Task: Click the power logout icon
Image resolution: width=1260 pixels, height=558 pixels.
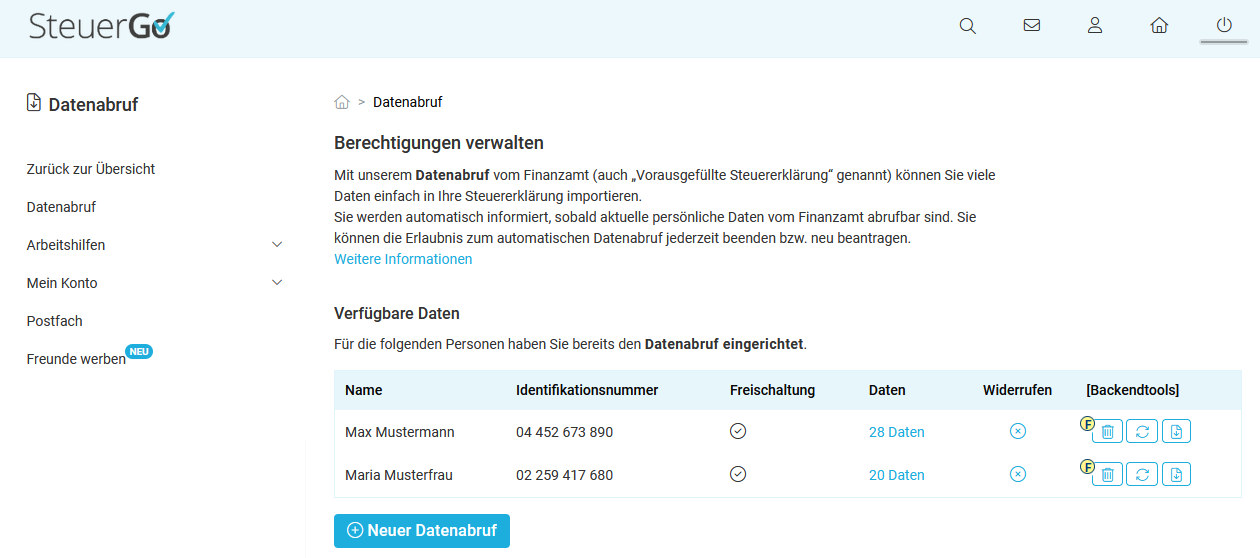Action: tap(1224, 26)
